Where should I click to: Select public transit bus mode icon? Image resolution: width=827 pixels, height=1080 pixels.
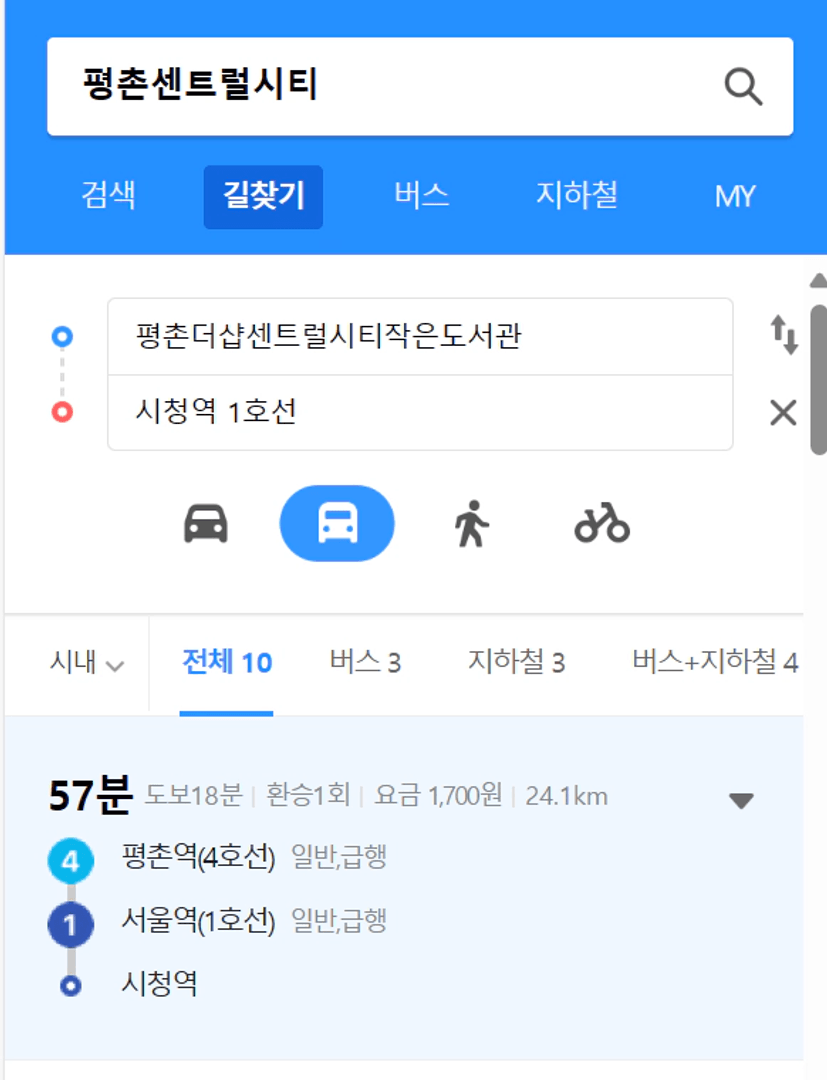pyautogui.click(x=337, y=523)
